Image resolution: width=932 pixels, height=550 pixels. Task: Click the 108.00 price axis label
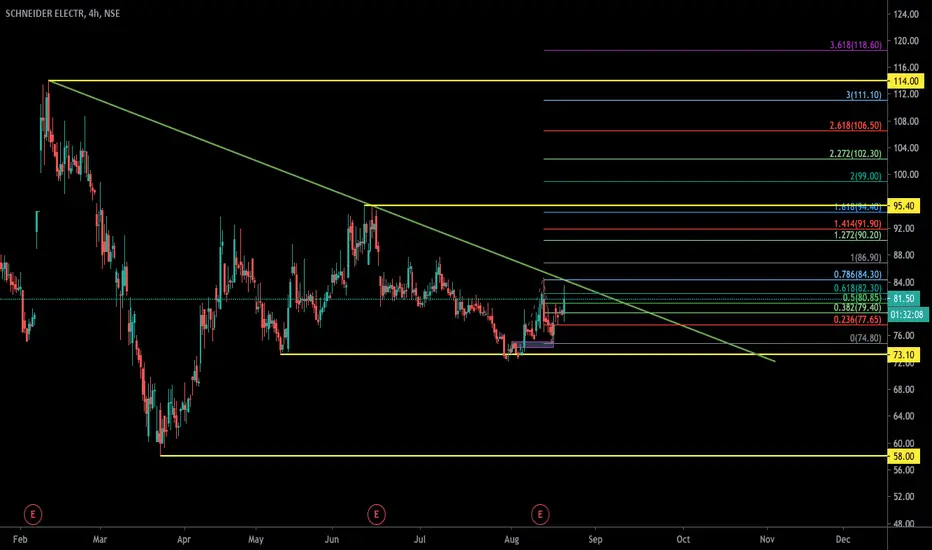point(905,121)
